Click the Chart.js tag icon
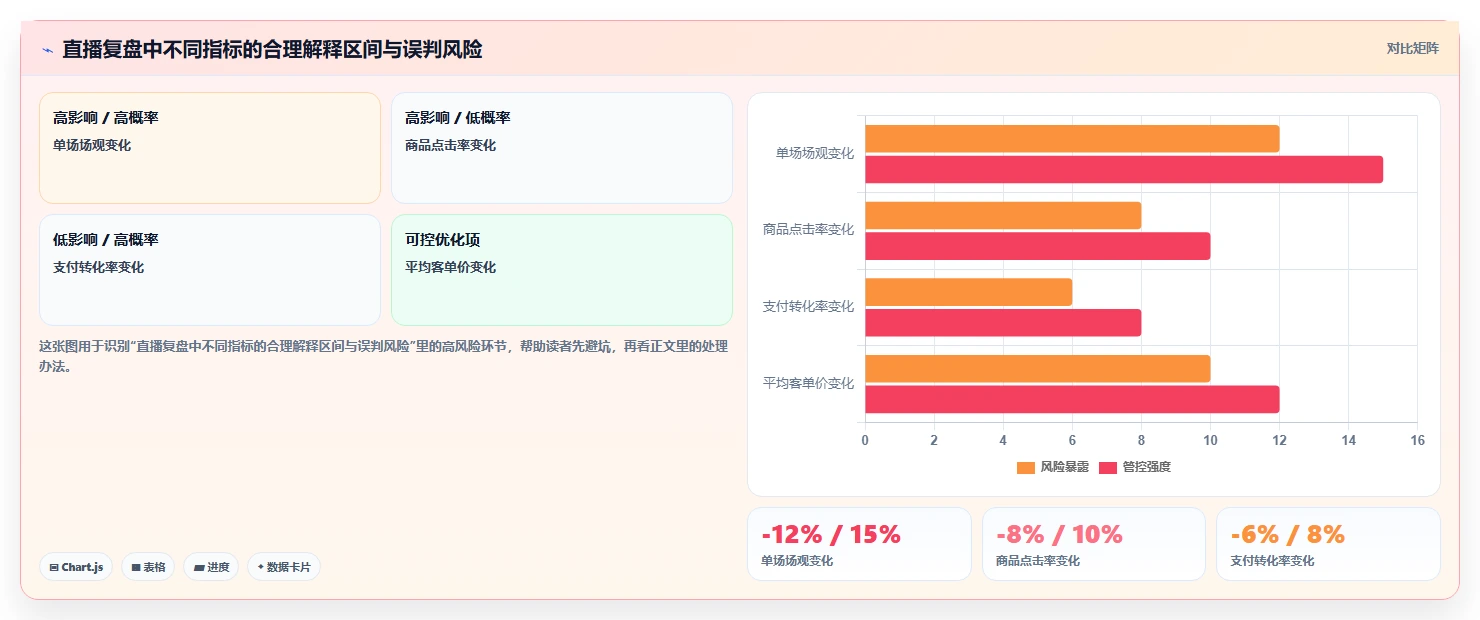The height and width of the screenshot is (620, 1480). 54,567
